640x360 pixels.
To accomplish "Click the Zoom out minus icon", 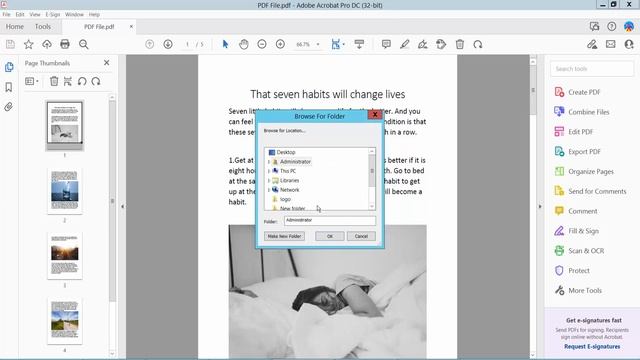I will [x=262, y=44].
